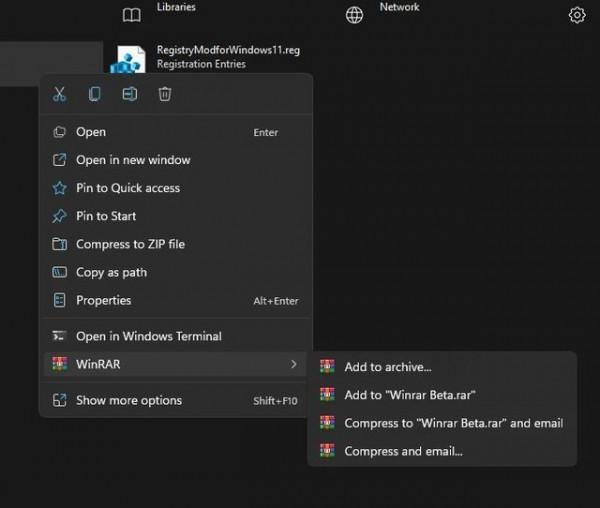Choose Pin to Start
The width and height of the screenshot is (600, 508).
176,216
